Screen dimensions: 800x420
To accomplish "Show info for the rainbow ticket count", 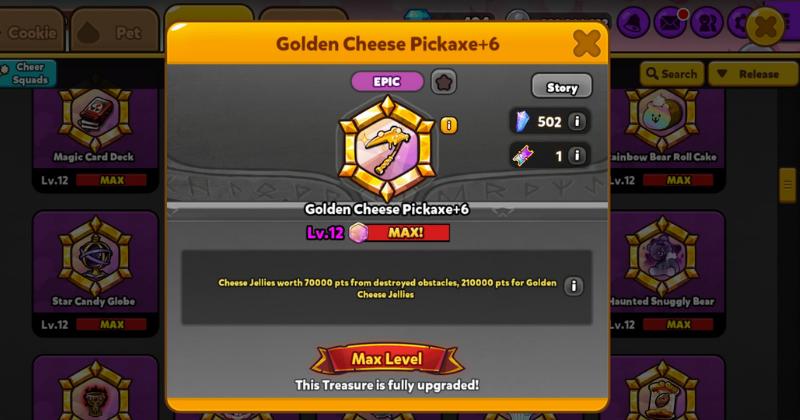I will click(x=577, y=155).
